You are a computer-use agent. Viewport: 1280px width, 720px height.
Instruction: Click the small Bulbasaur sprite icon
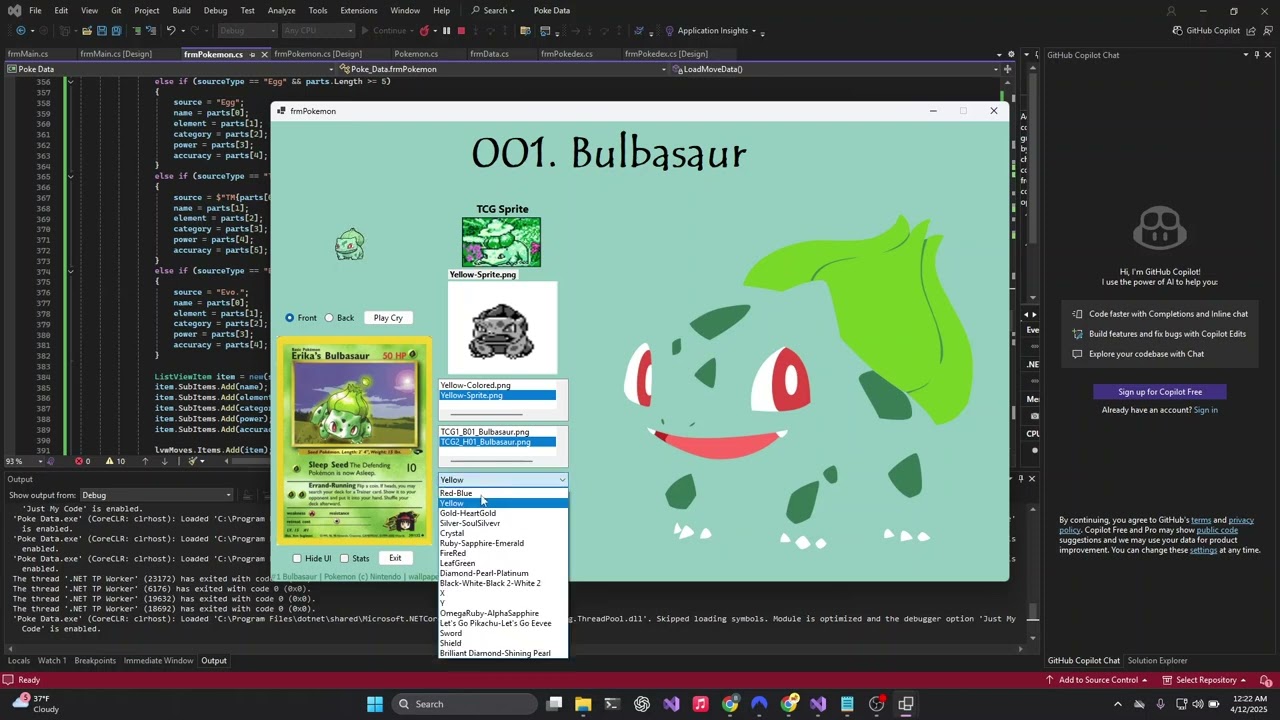pyautogui.click(x=349, y=244)
